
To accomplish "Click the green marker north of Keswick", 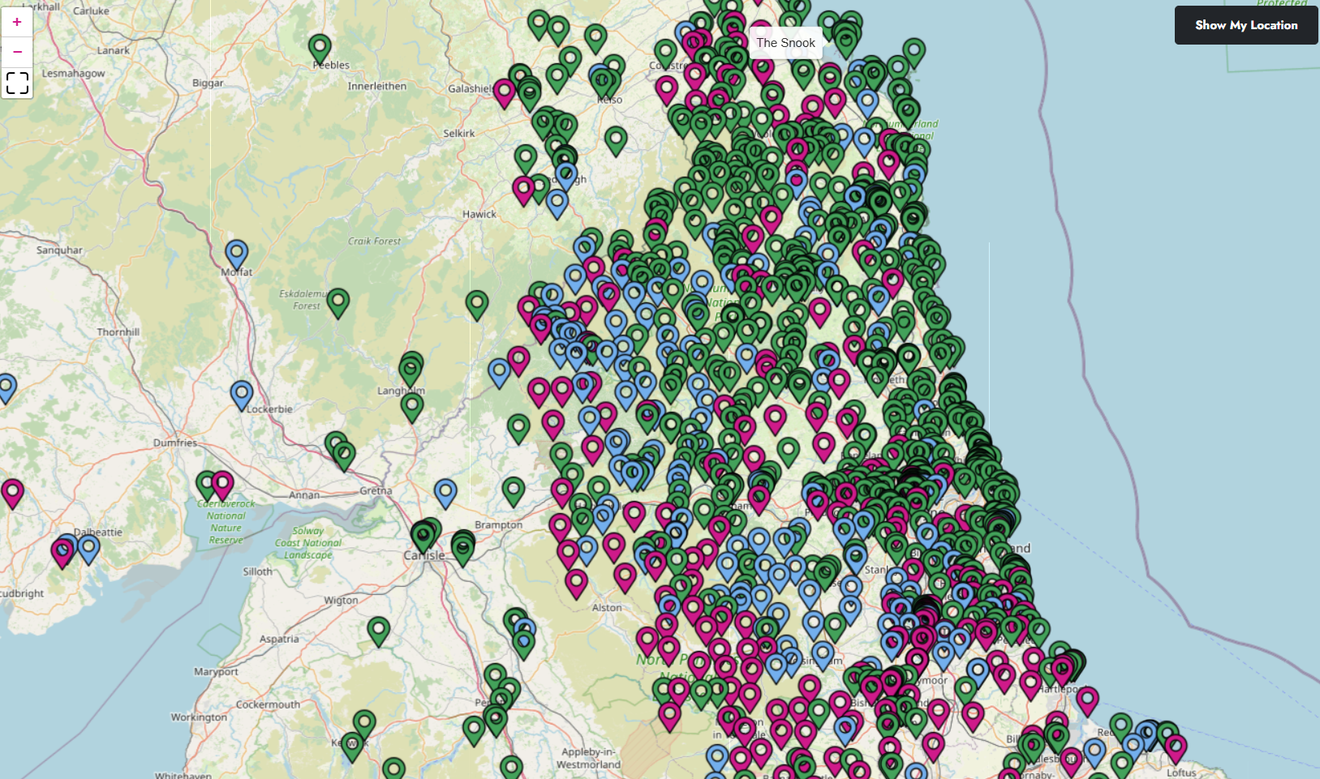I will click(x=364, y=722).
